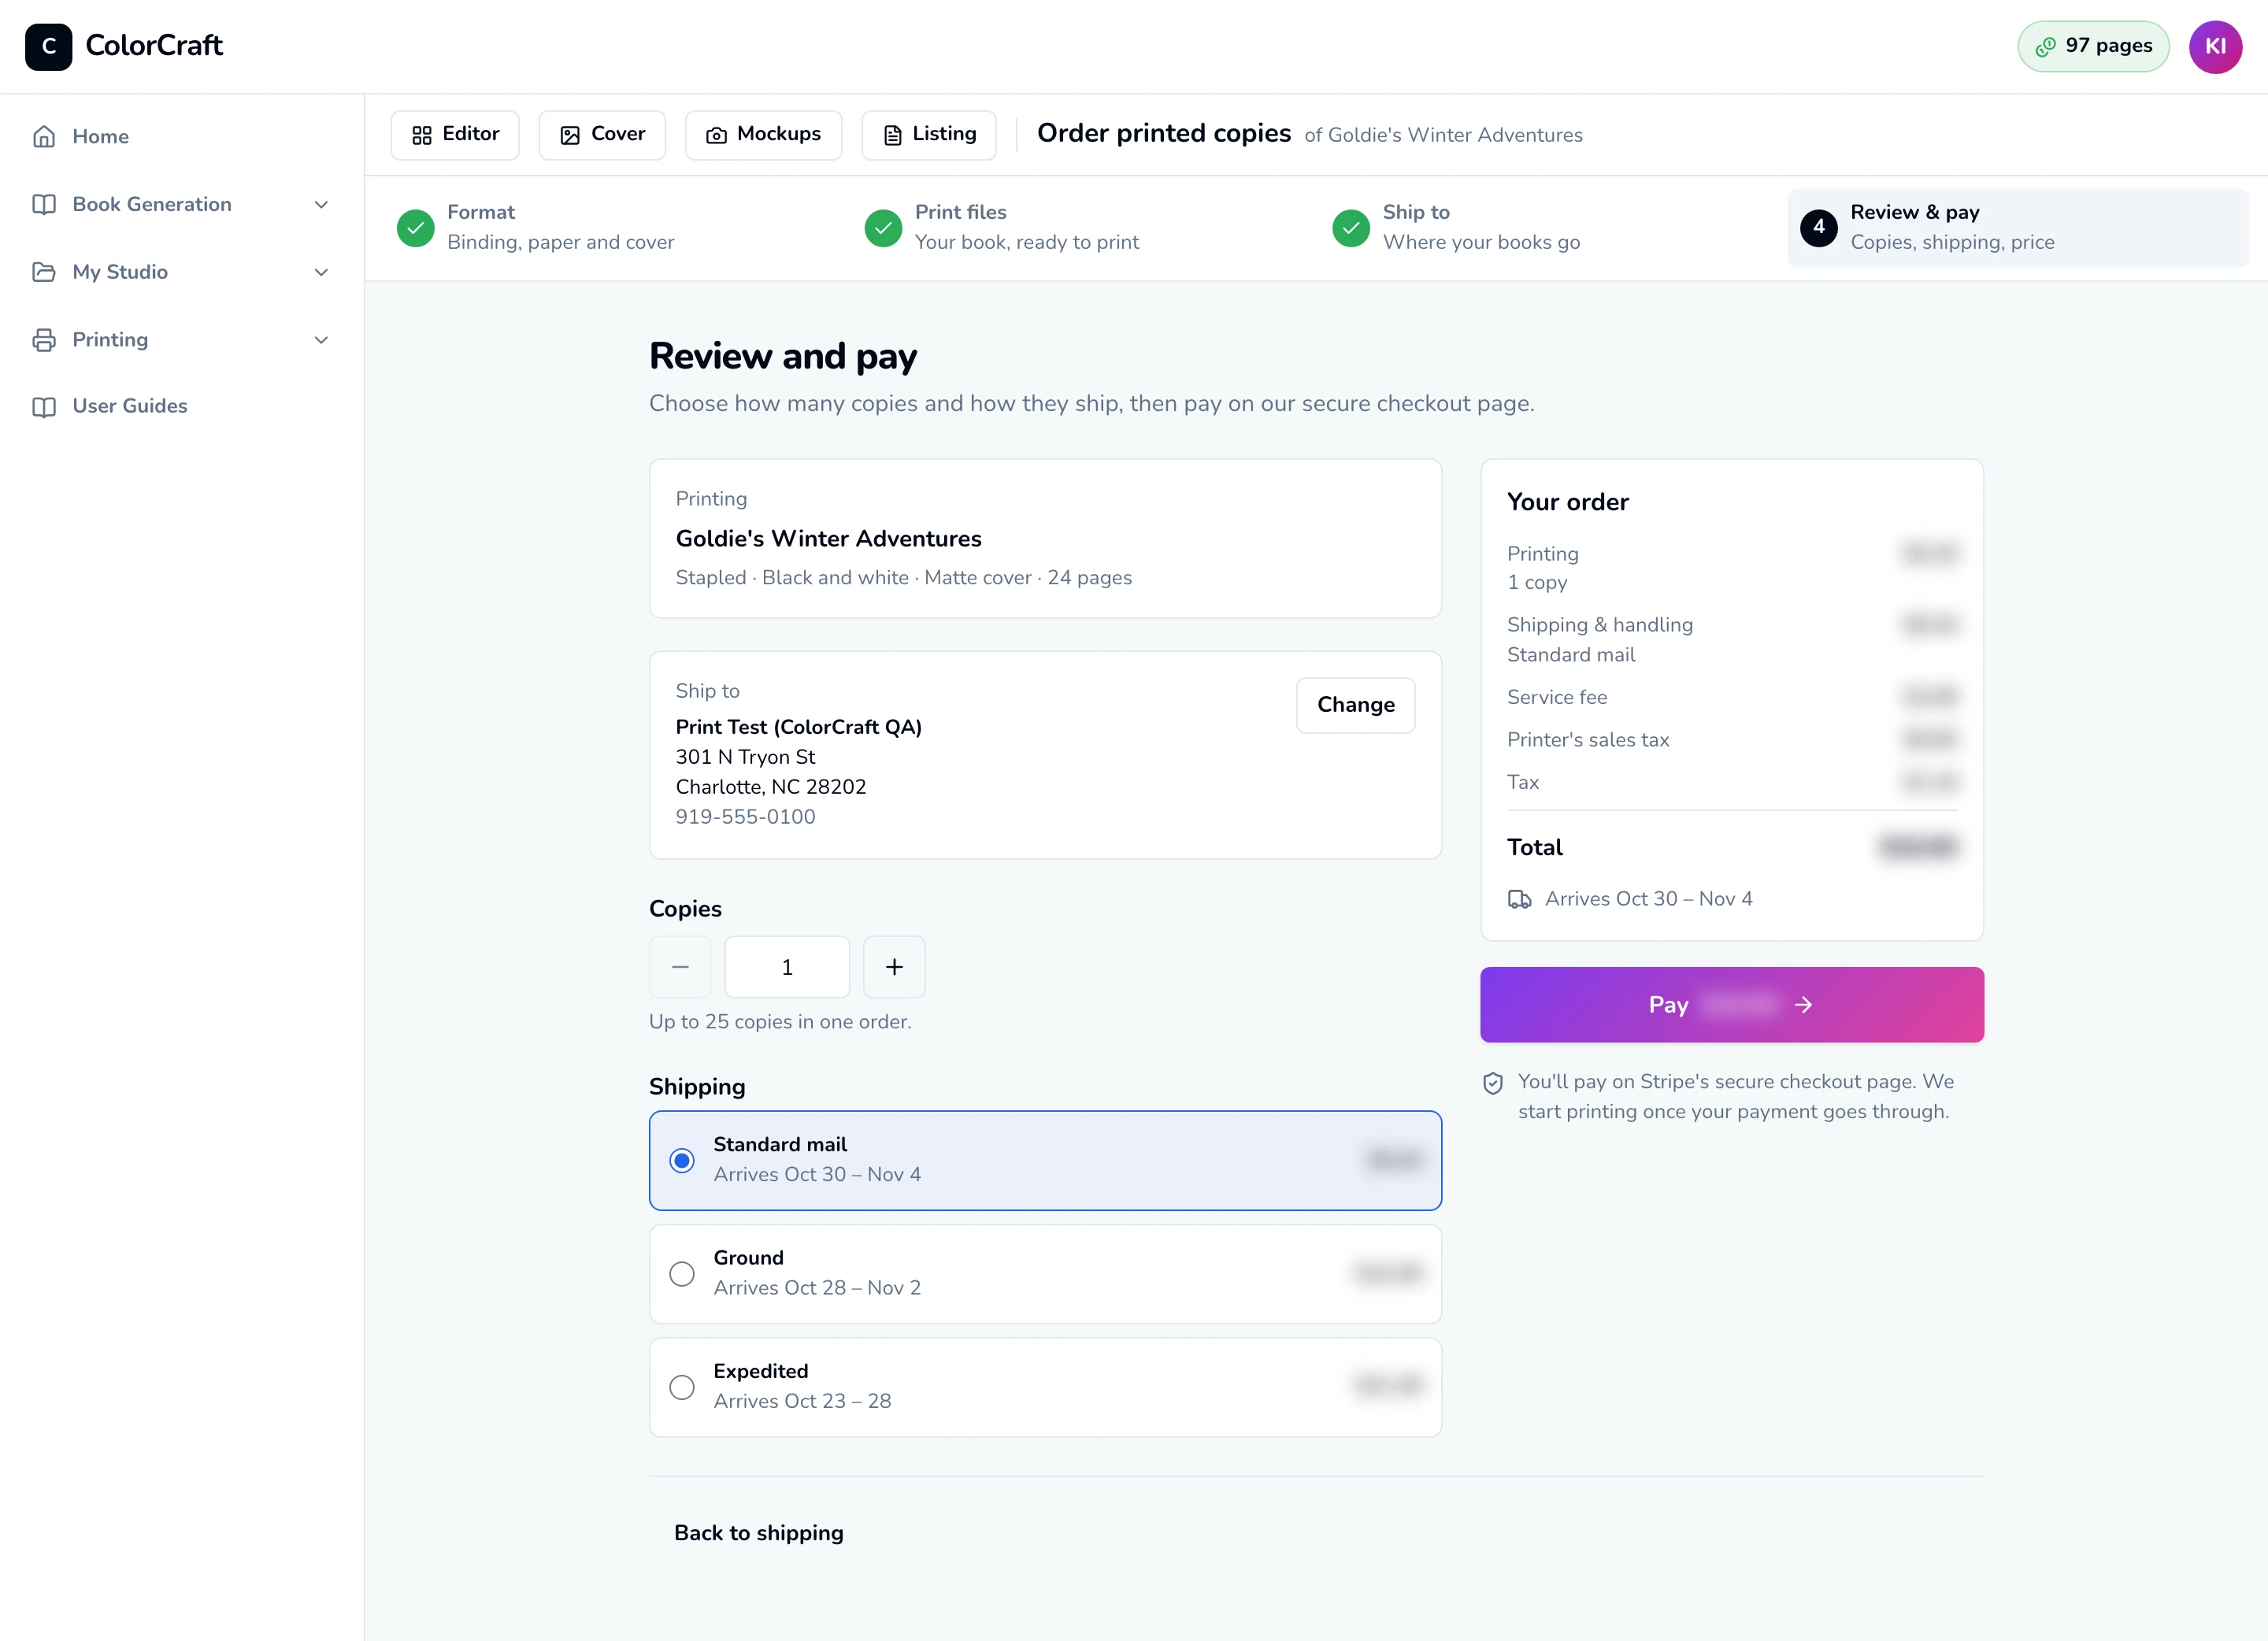Click the phone number 919-555-0100
Screen dimensions: 2268x1641
pyautogui.click(x=746, y=817)
